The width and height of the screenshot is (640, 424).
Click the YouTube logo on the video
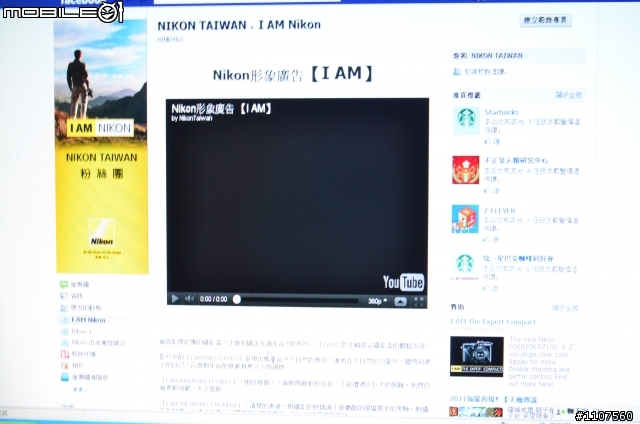point(403,282)
